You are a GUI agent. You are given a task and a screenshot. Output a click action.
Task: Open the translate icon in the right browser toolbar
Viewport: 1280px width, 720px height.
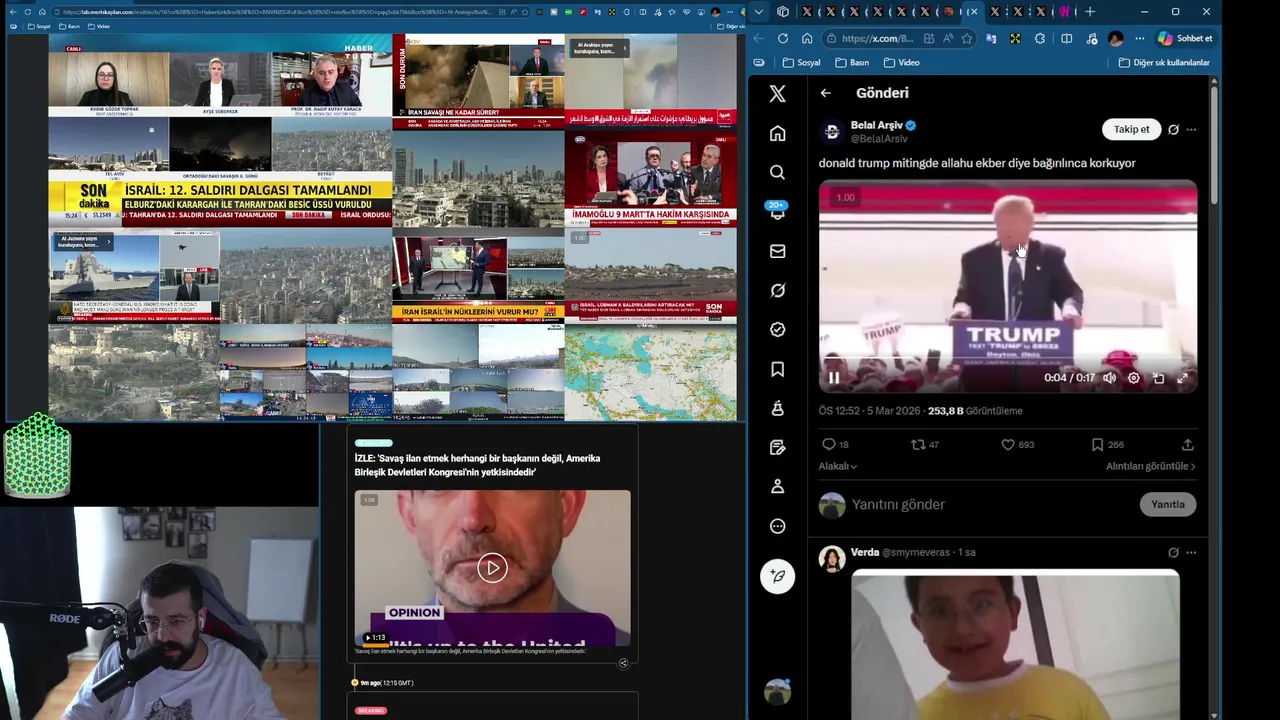pyautogui.click(x=991, y=38)
